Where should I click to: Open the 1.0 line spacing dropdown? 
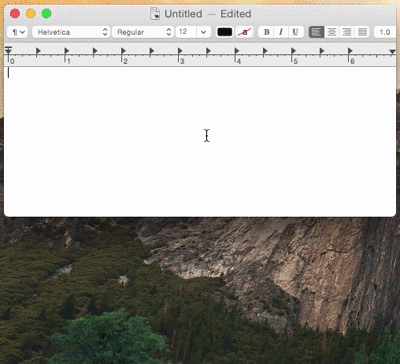pos(385,32)
